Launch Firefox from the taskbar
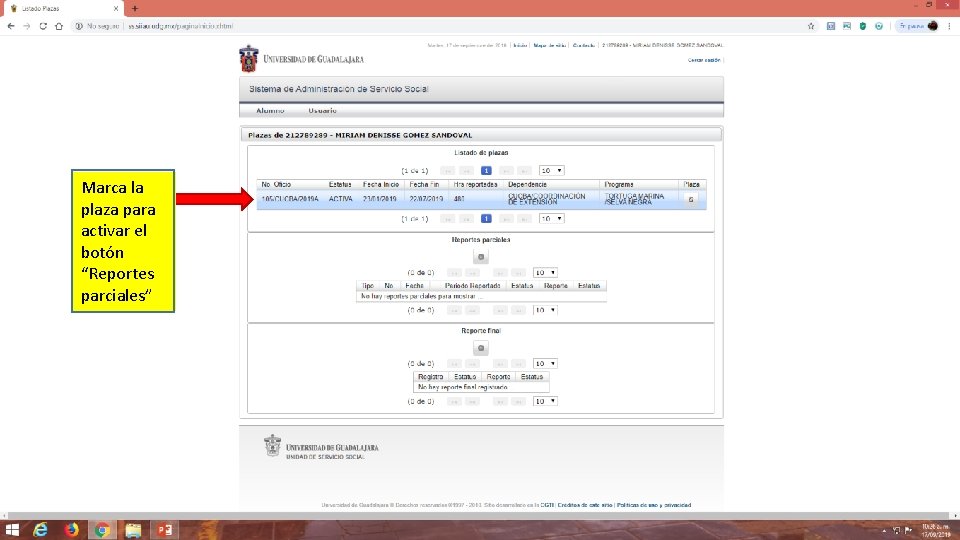The height and width of the screenshot is (540, 960). [x=72, y=530]
